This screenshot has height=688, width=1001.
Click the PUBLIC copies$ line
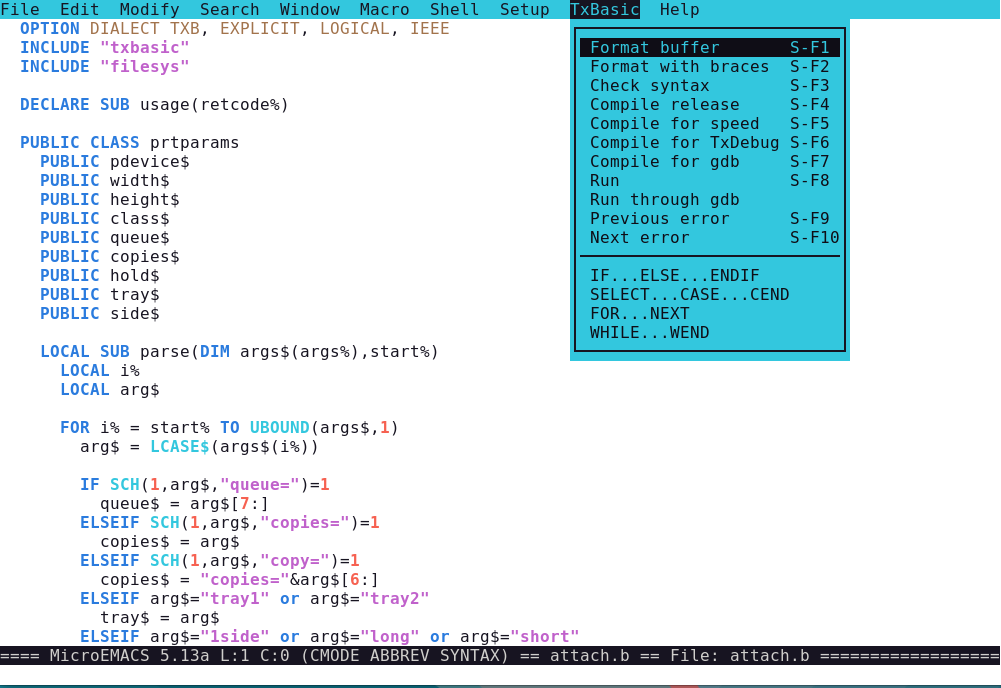(x=109, y=257)
